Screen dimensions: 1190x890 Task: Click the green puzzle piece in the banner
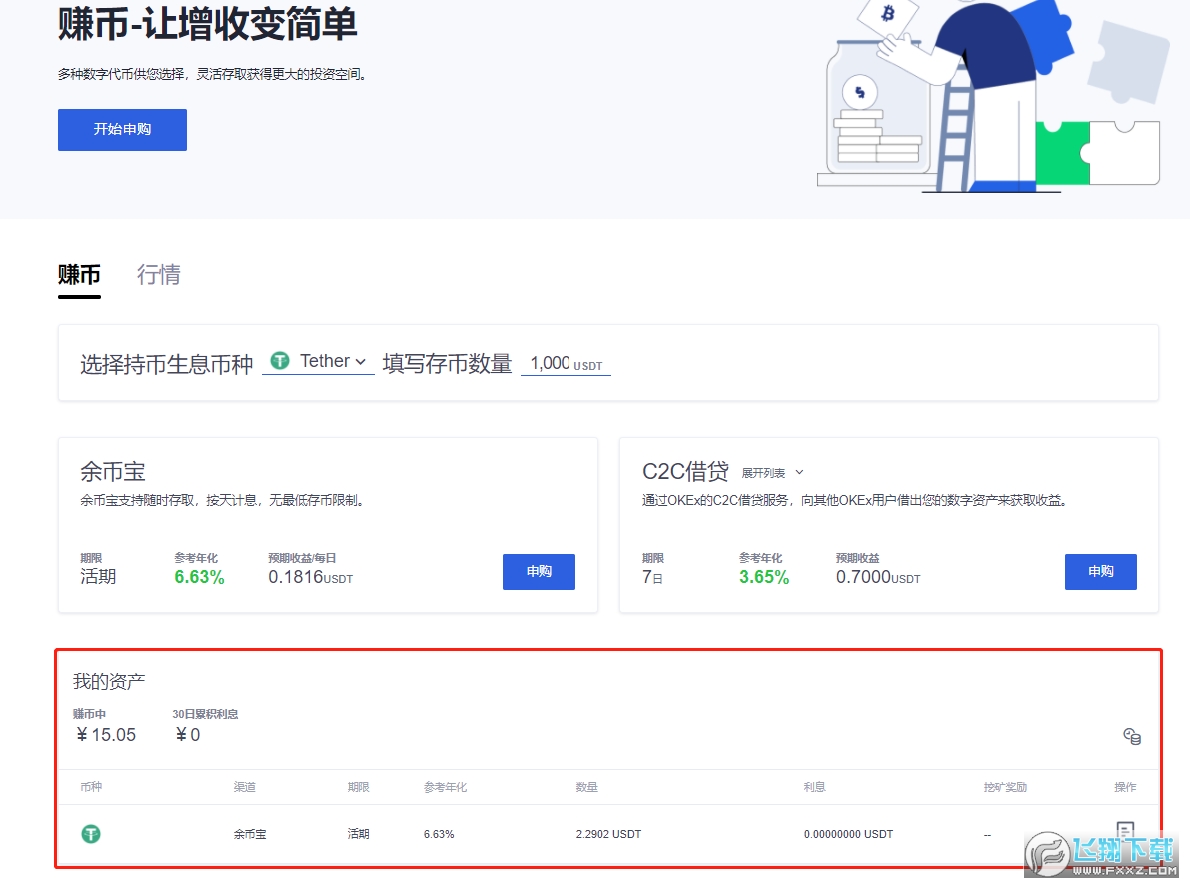click(x=1062, y=153)
